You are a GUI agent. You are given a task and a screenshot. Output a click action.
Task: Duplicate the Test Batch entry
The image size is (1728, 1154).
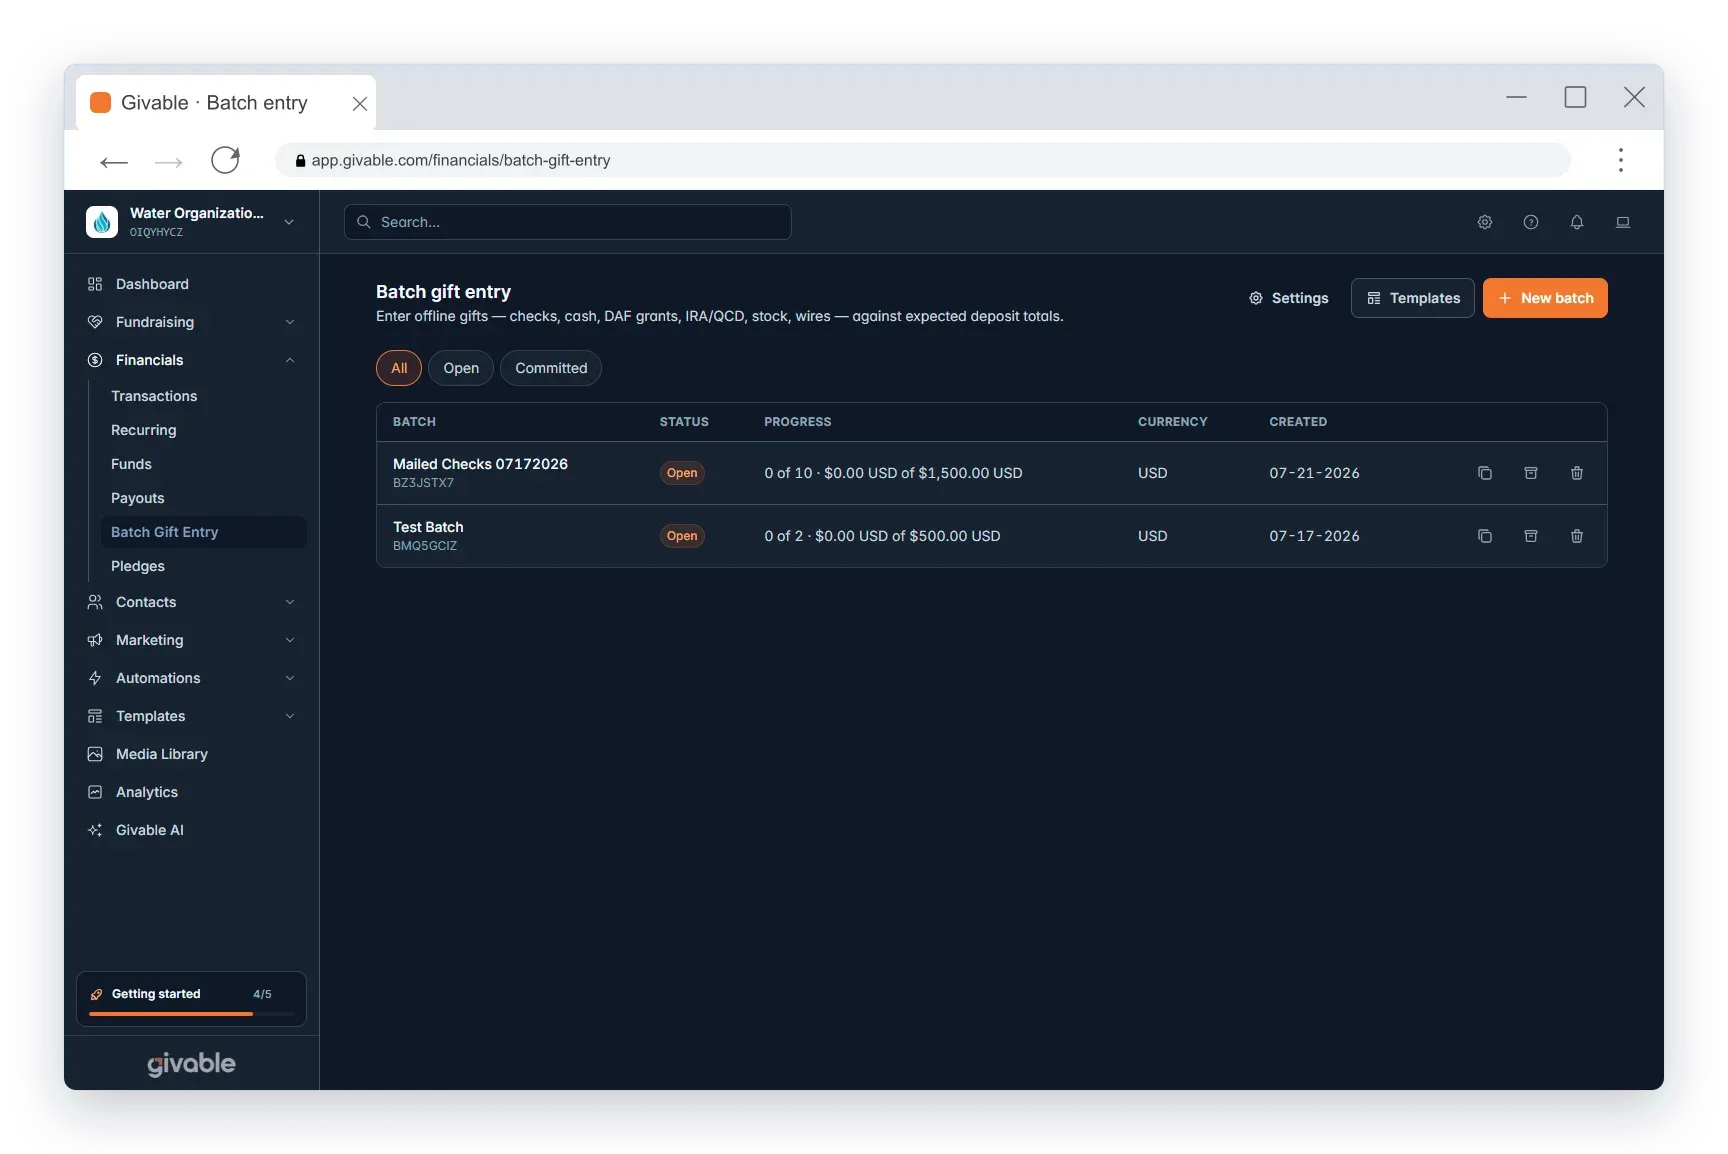point(1485,536)
